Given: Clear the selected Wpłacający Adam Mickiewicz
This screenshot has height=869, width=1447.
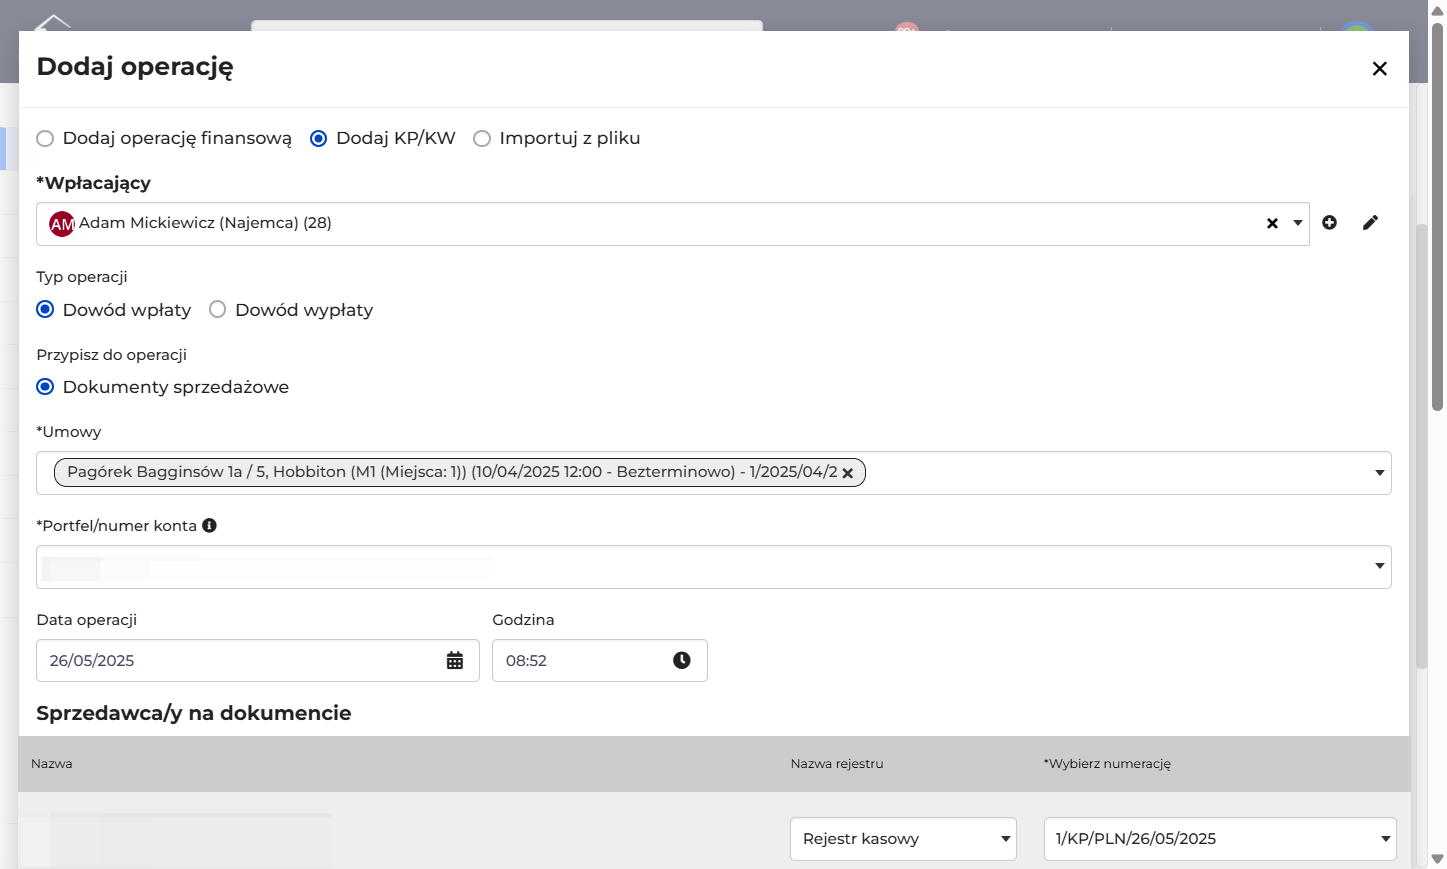Looking at the screenshot, I should (x=1272, y=224).
